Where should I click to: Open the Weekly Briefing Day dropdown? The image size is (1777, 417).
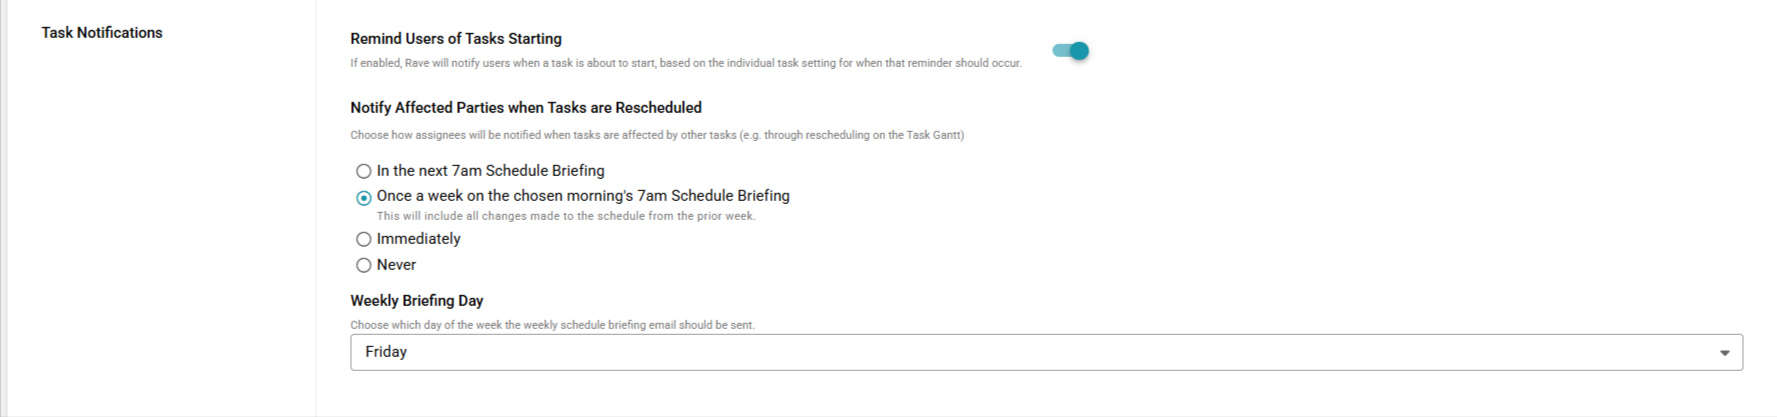click(x=1045, y=352)
